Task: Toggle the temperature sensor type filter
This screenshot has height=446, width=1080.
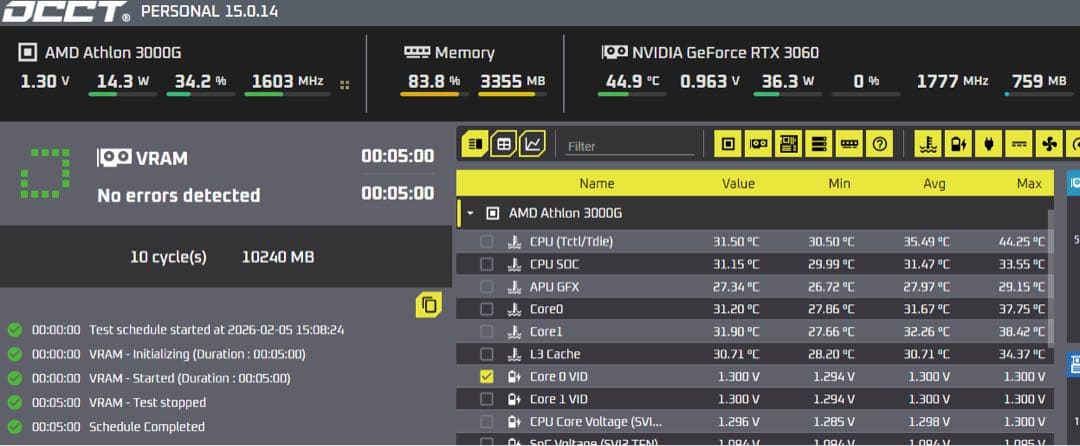Action: click(x=928, y=144)
